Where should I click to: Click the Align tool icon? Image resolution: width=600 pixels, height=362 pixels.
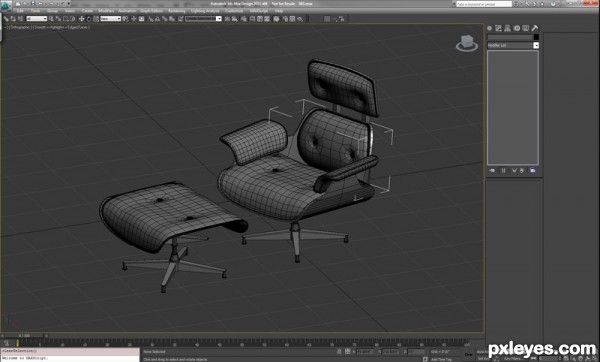234,18
